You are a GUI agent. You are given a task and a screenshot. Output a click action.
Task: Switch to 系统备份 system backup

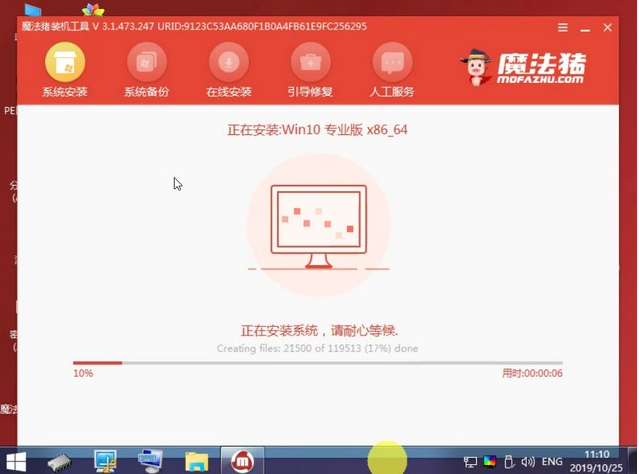pos(147,70)
